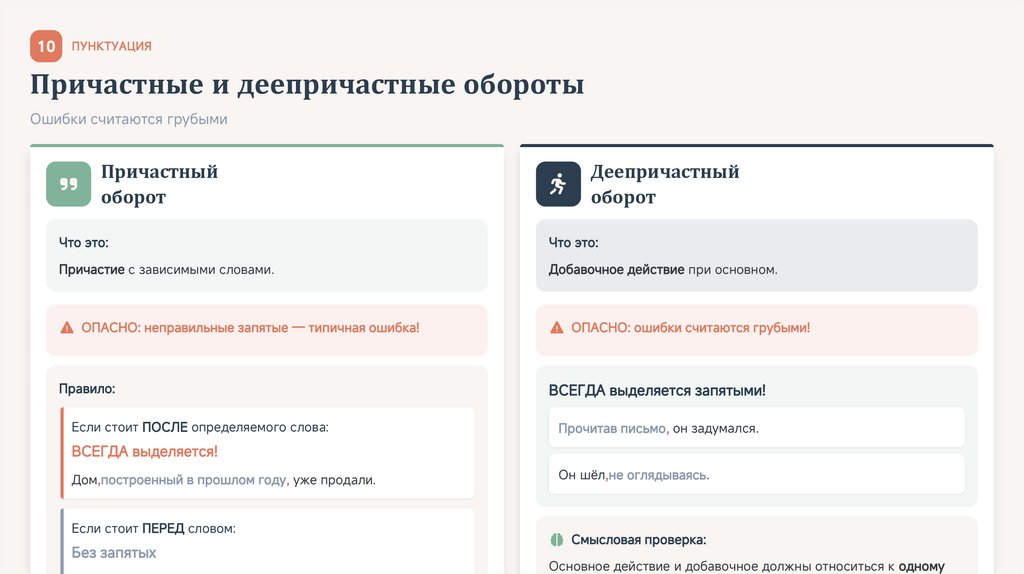
Task: Click example 'Он шёл, не оглядываясь.'
Action: (x=633, y=475)
